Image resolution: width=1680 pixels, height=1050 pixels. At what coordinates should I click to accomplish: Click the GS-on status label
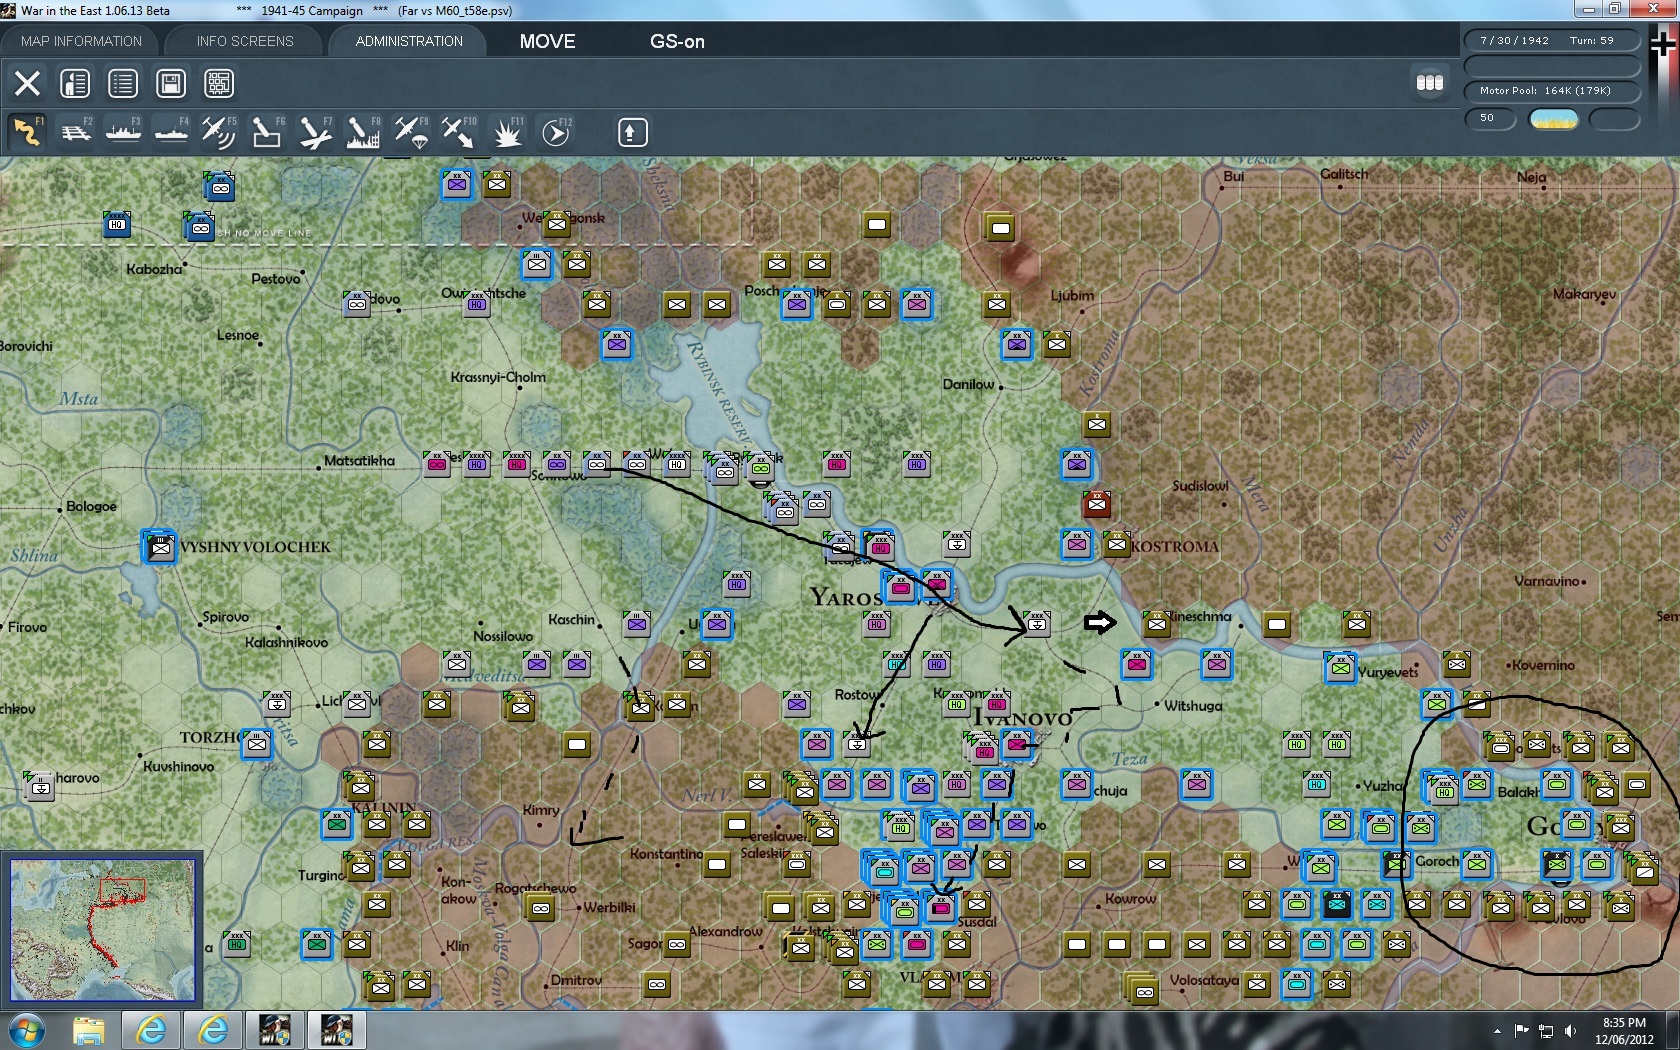pos(677,41)
